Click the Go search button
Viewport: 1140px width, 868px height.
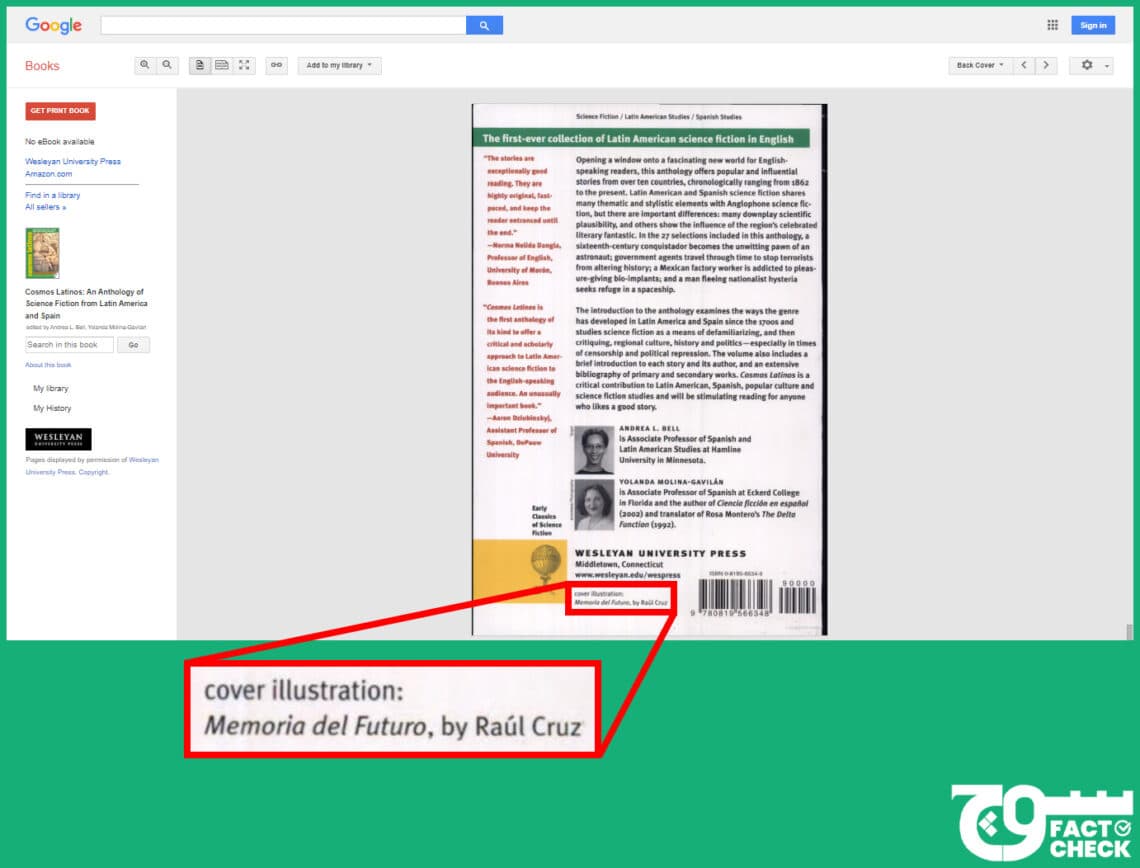[x=133, y=345]
